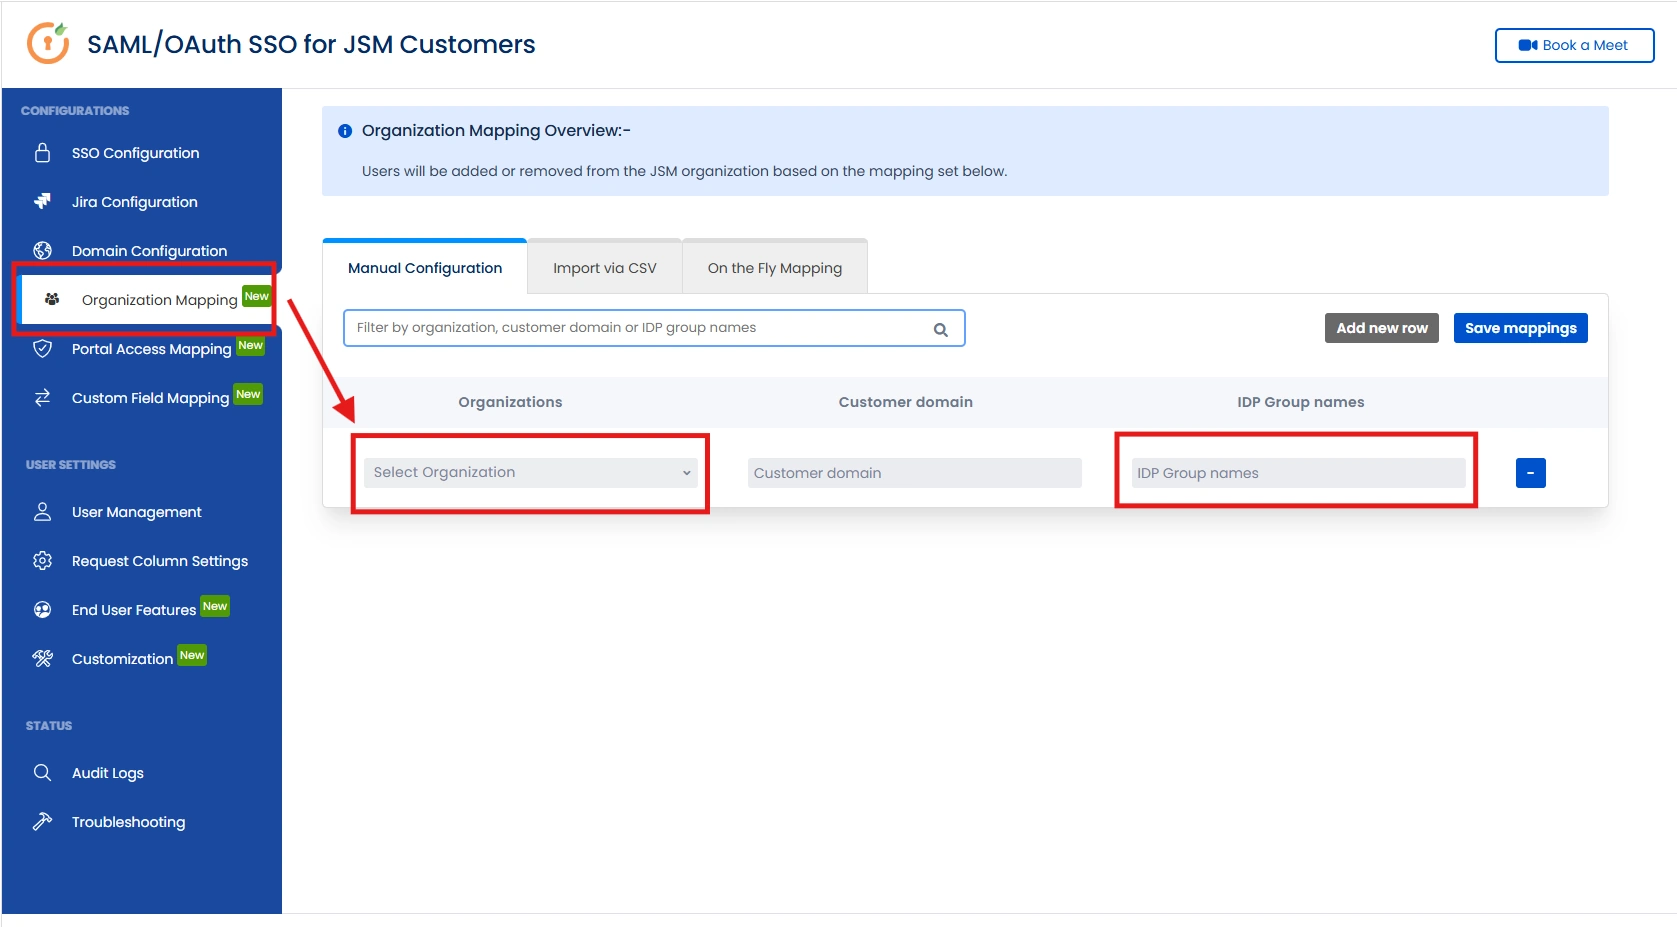Screen dimensions: 1677x927
Task: Click the Organization Mapping people icon
Action: pyautogui.click(x=52, y=299)
